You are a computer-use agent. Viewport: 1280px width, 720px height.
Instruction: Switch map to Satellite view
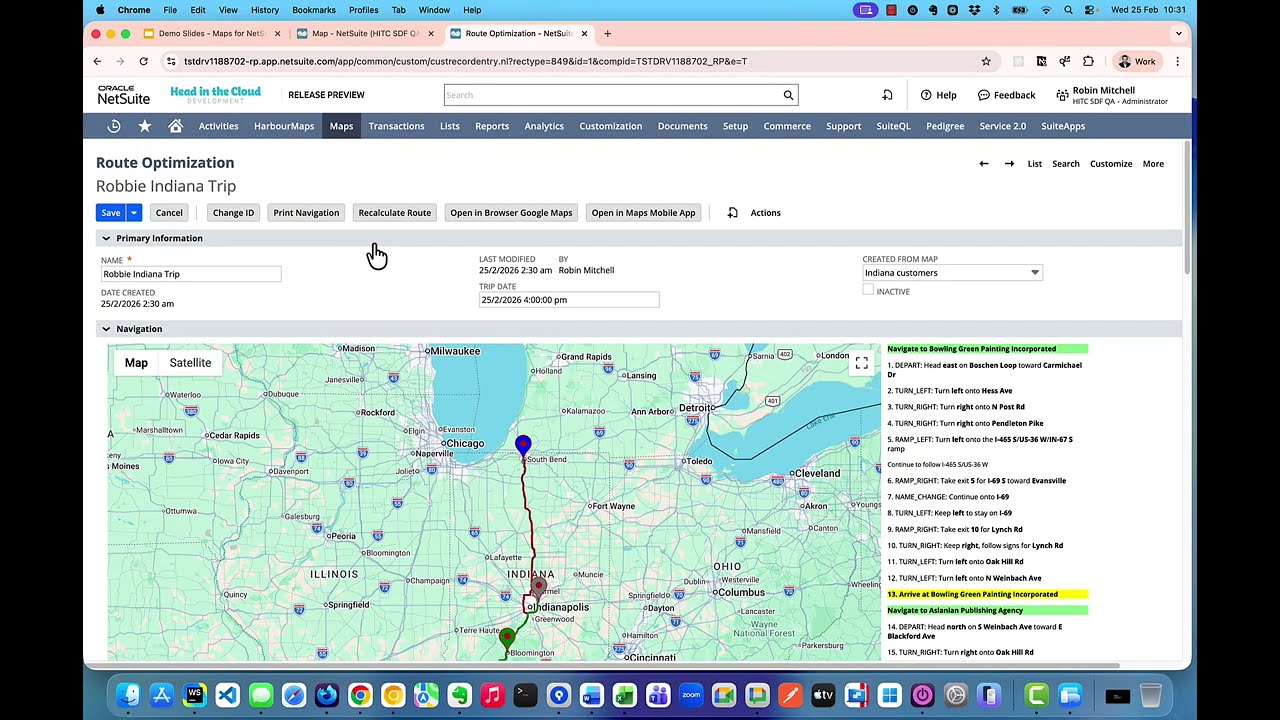point(190,363)
